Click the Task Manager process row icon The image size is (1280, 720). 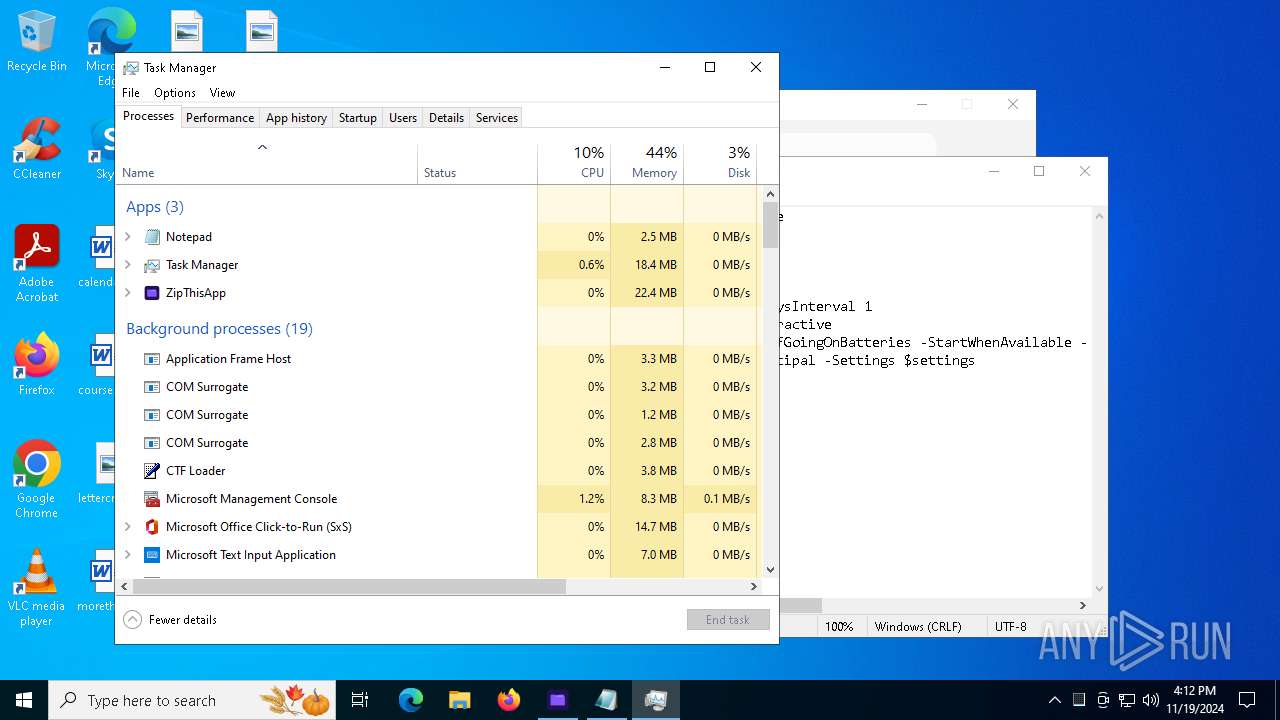pyautogui.click(x=152, y=265)
